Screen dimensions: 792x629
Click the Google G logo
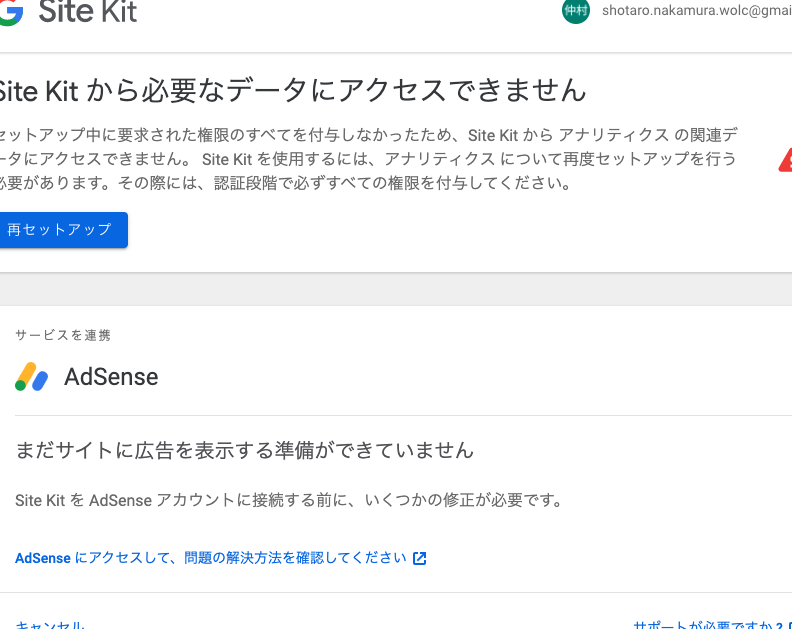coord(10,12)
